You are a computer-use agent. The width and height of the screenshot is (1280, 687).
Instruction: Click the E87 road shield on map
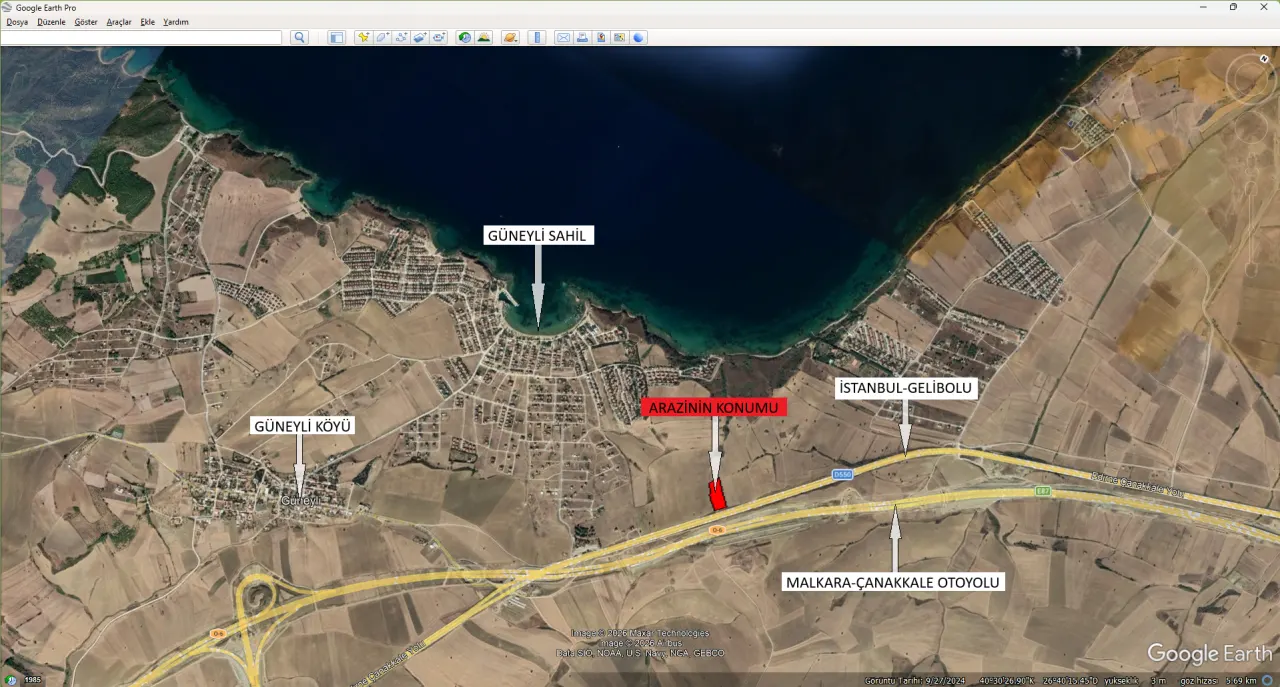(1043, 491)
